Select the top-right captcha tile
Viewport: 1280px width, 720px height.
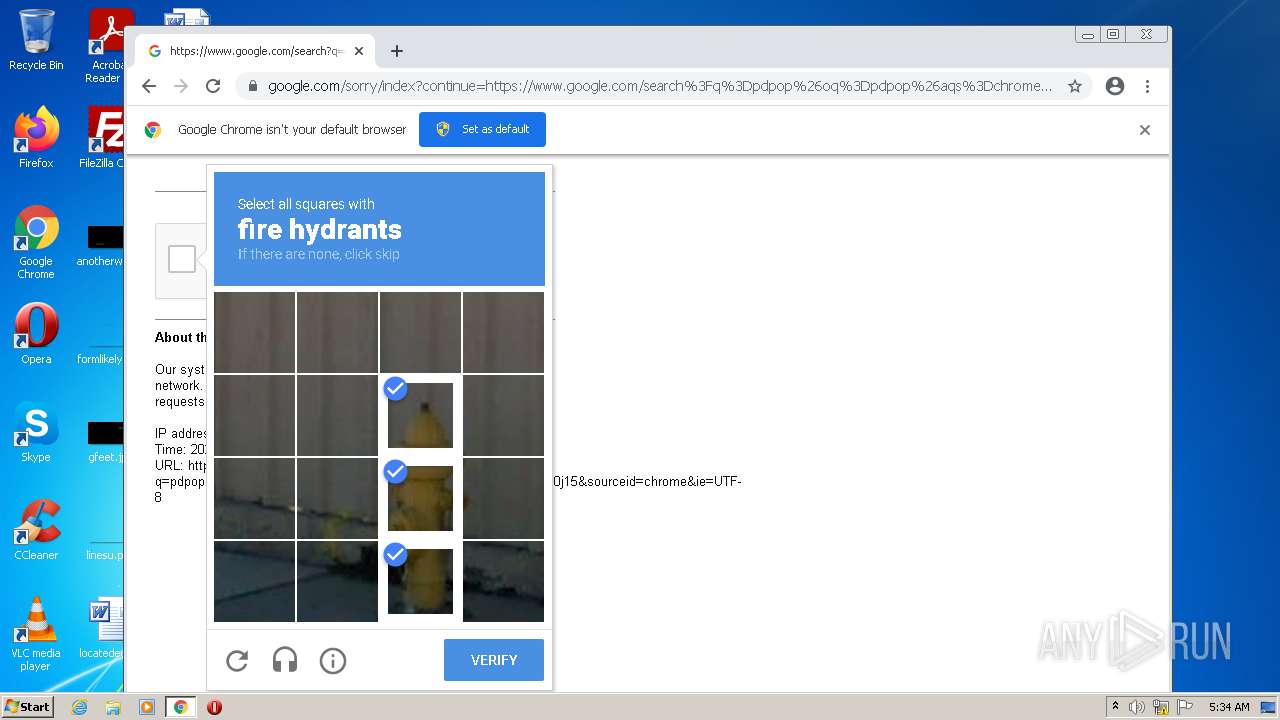coord(503,332)
